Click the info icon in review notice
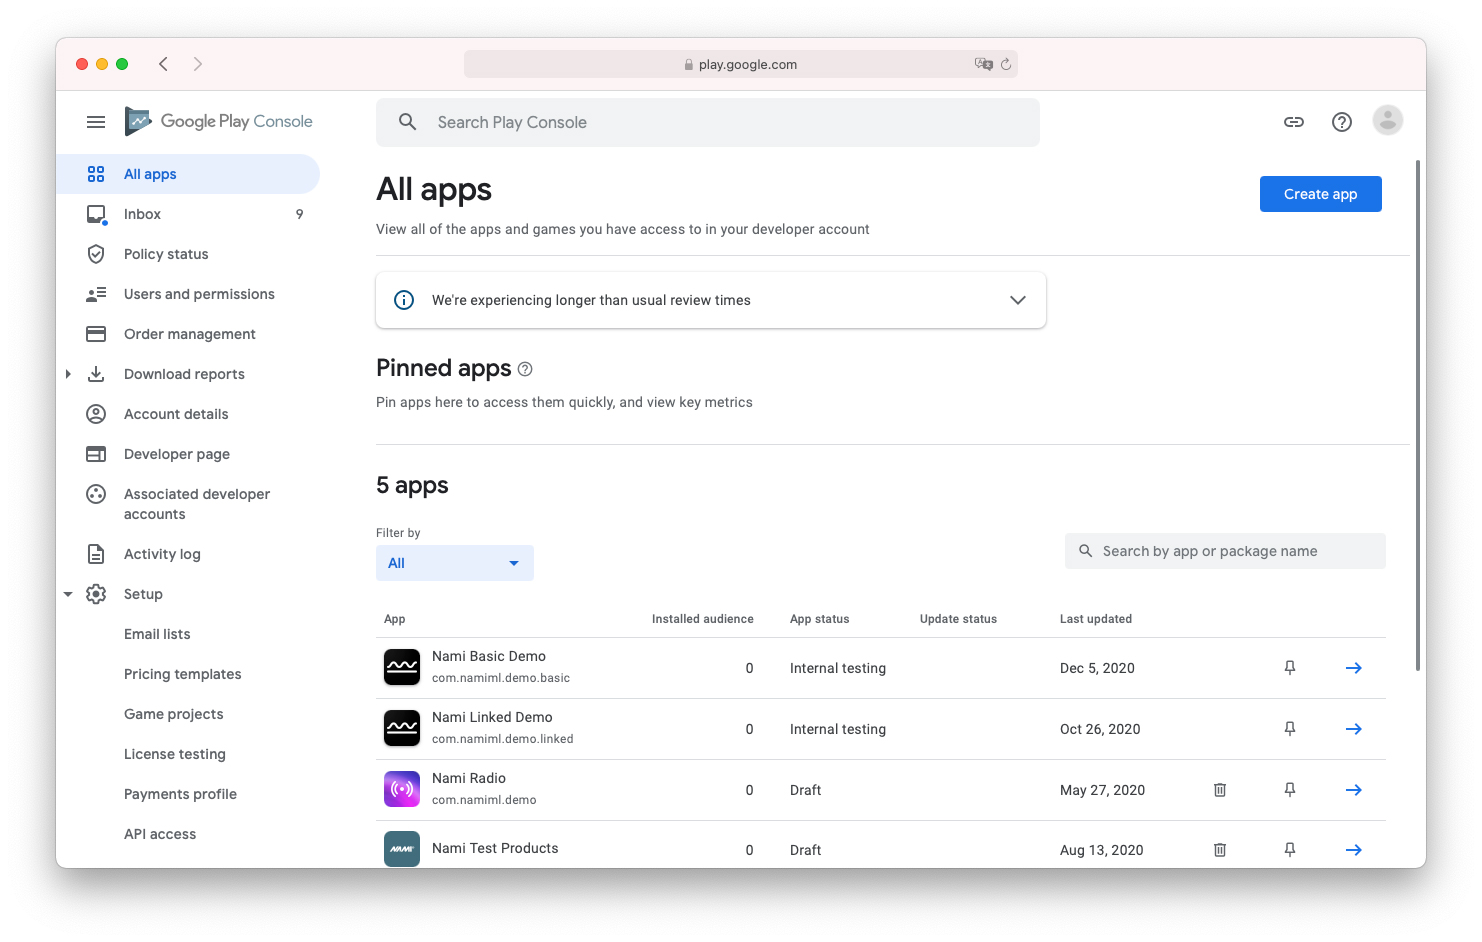 (404, 300)
